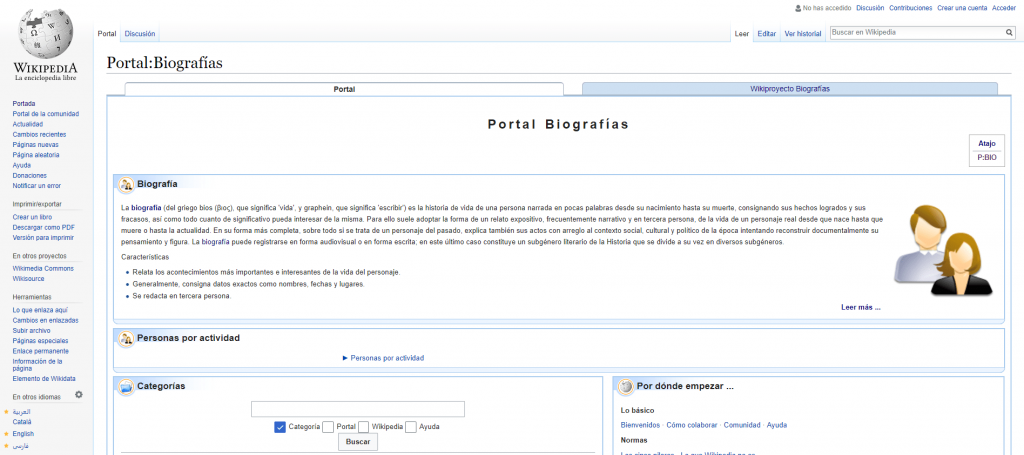Open Cómo colaborar link
This screenshot has height=455, width=1024.
[x=692, y=425]
